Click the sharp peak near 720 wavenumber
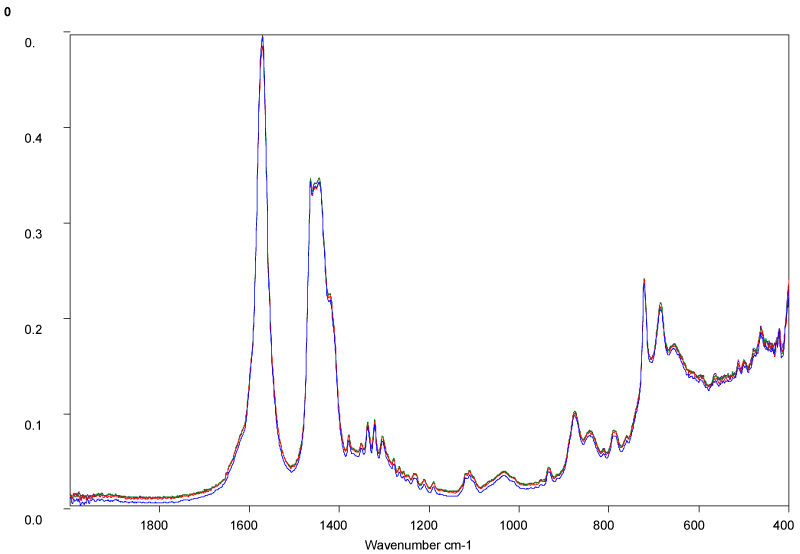The height and width of the screenshot is (554, 800). tap(644, 281)
